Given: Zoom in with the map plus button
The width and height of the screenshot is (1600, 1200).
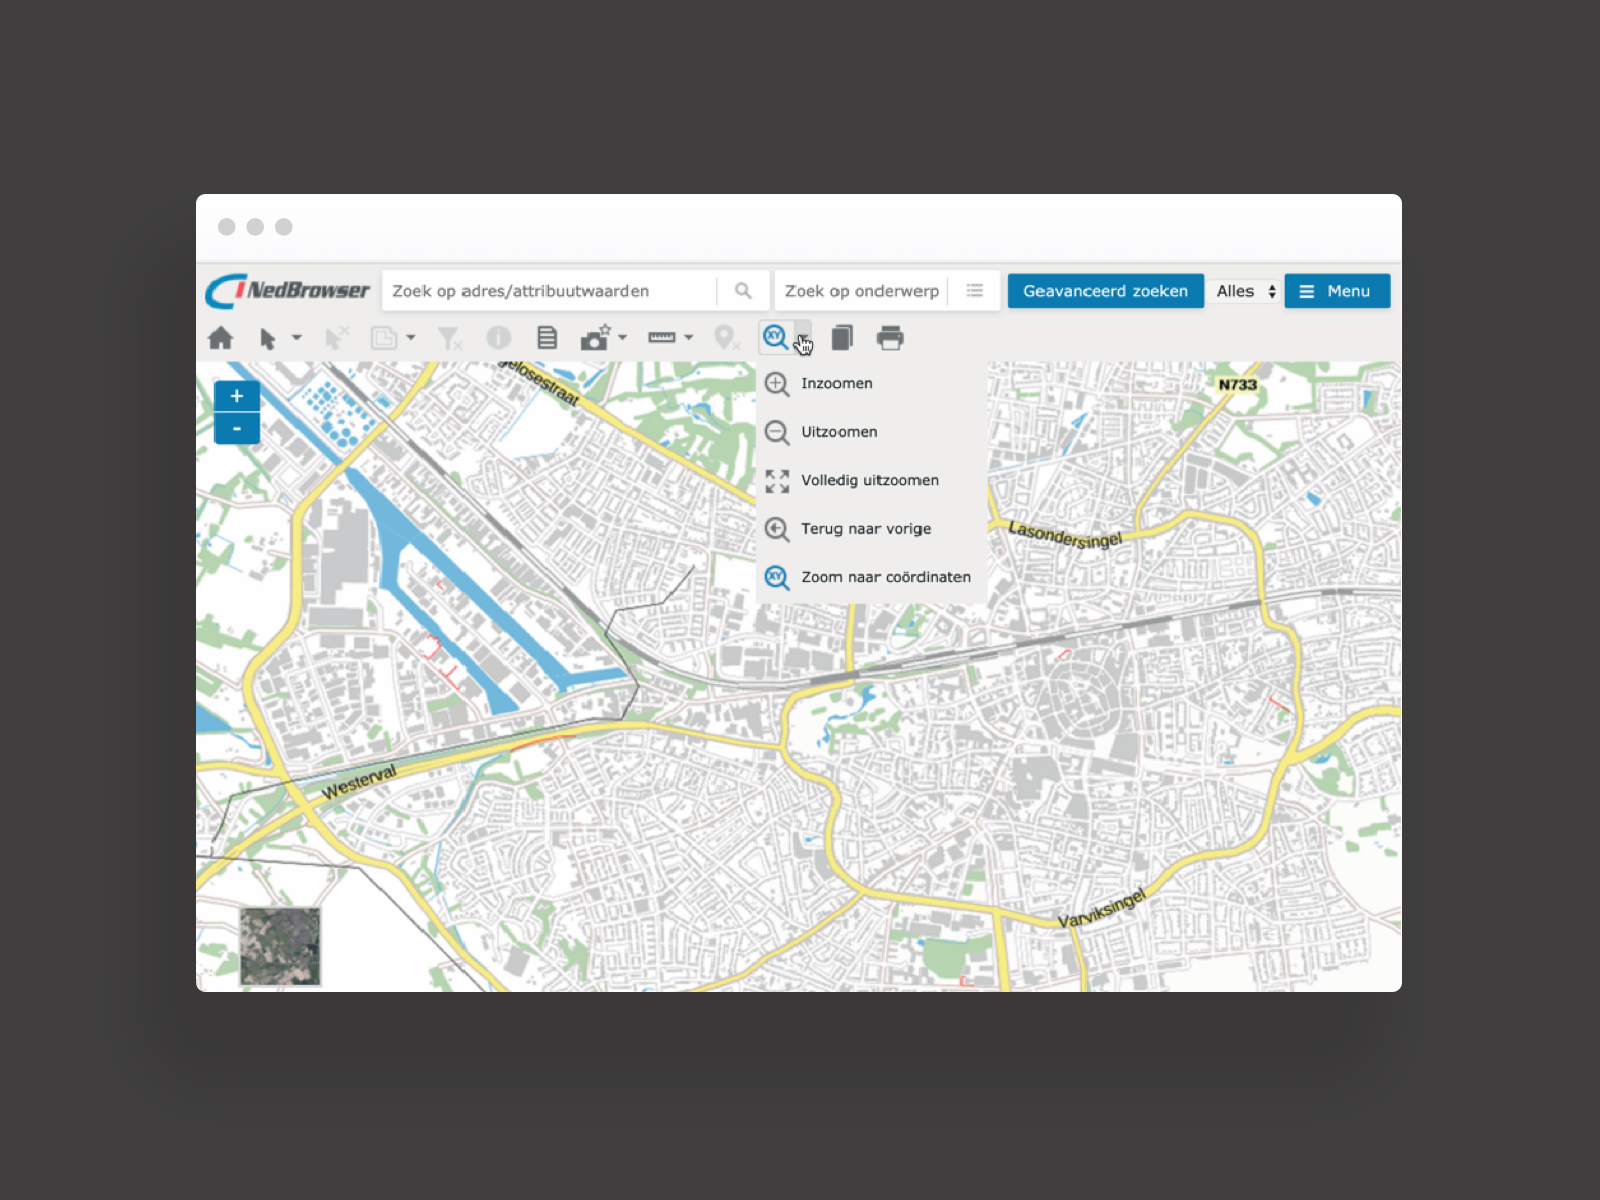Looking at the screenshot, I should [x=237, y=396].
